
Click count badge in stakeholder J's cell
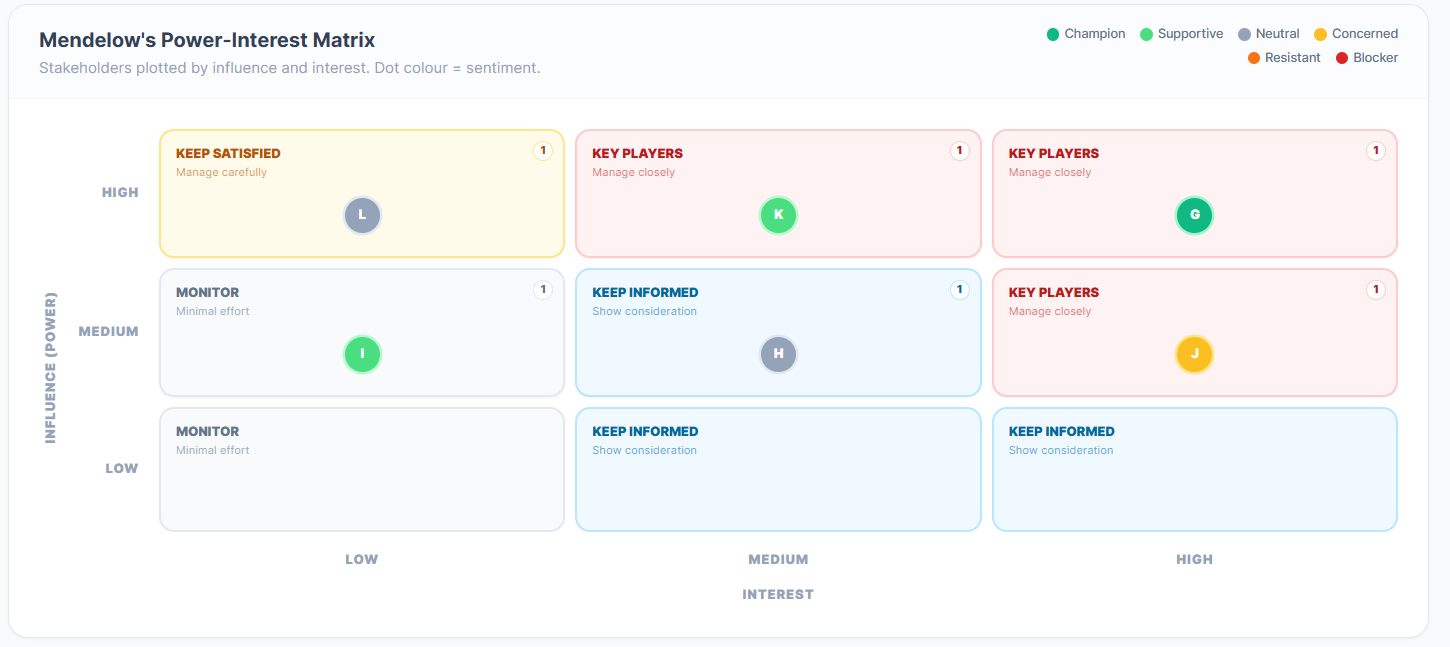(1376, 290)
